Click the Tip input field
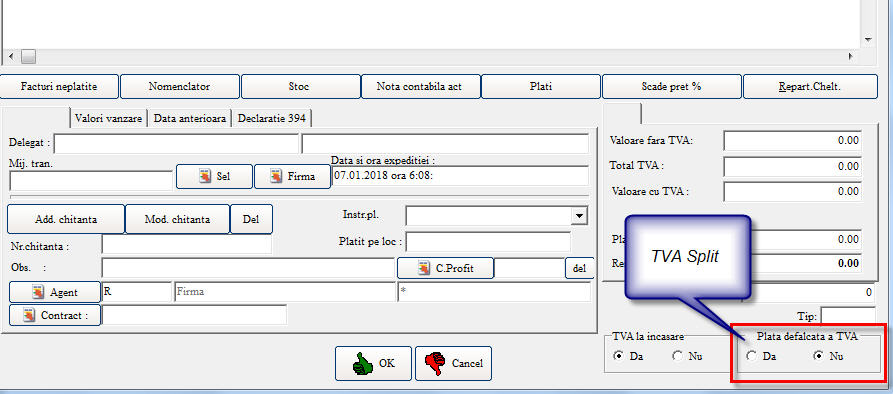Viewport: 893px width, 394px height. pyautogui.click(x=848, y=315)
